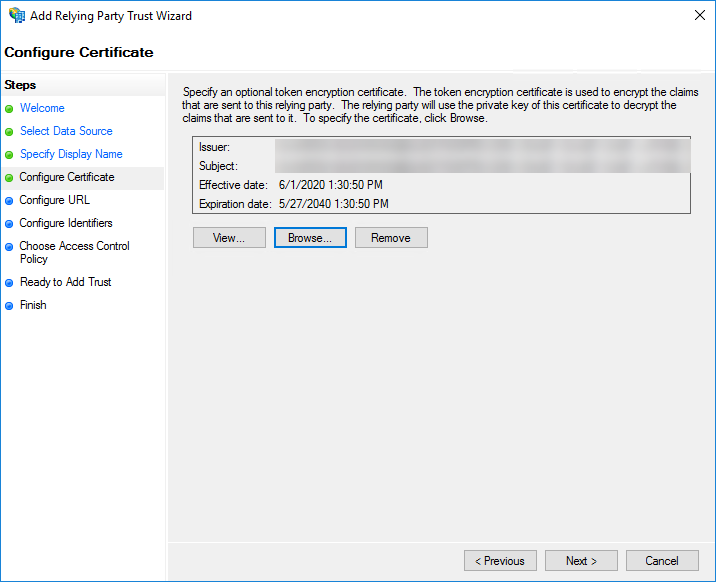Click the green bullet beside Specify Display Name
Viewport: 716px width, 582px height.
click(x=9, y=155)
